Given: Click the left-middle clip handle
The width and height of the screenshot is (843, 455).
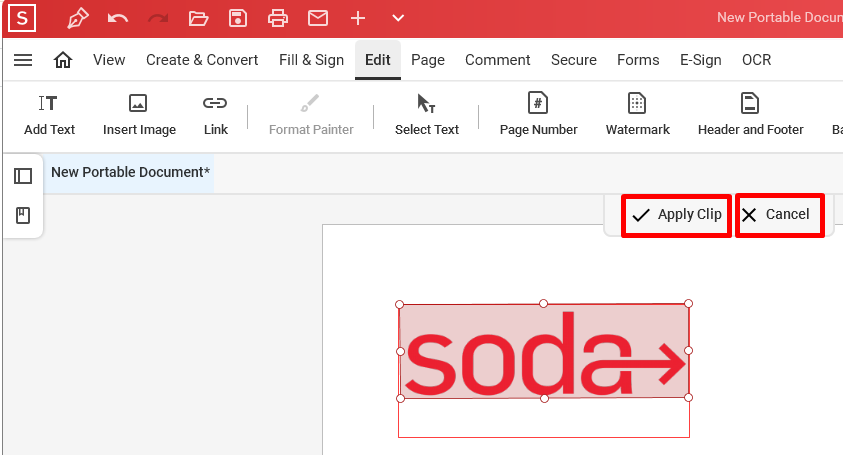Looking at the screenshot, I should (x=400, y=351).
